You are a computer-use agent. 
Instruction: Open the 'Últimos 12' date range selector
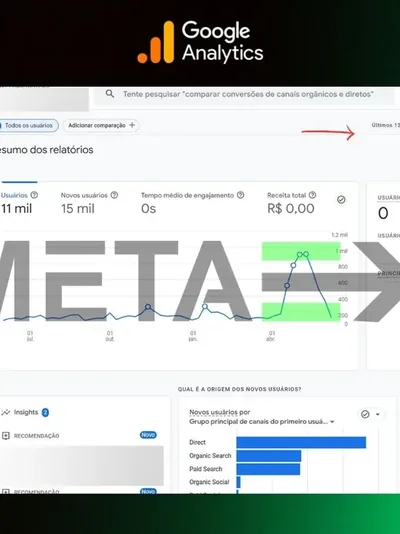[385, 125]
